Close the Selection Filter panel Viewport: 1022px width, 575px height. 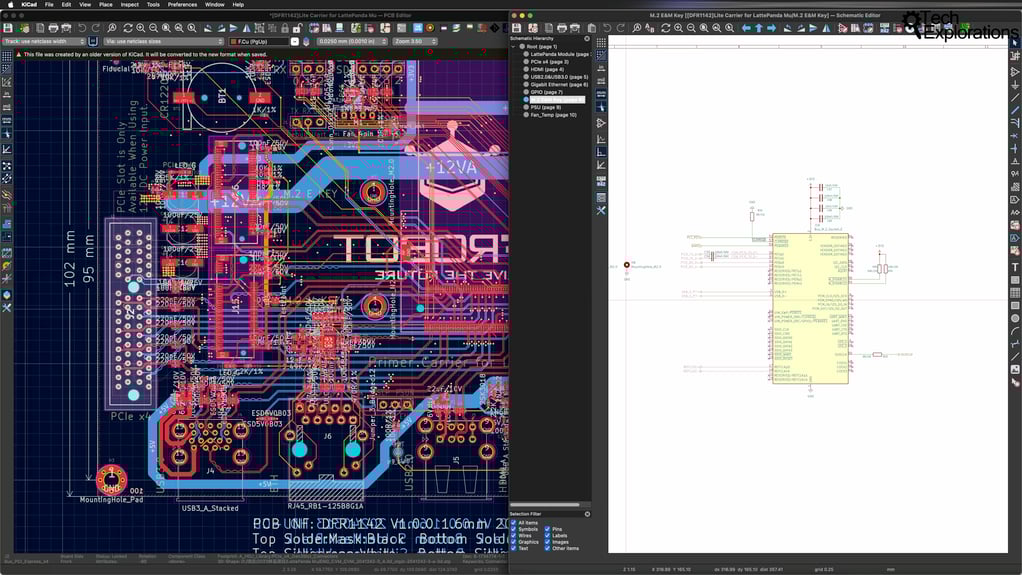[587, 514]
